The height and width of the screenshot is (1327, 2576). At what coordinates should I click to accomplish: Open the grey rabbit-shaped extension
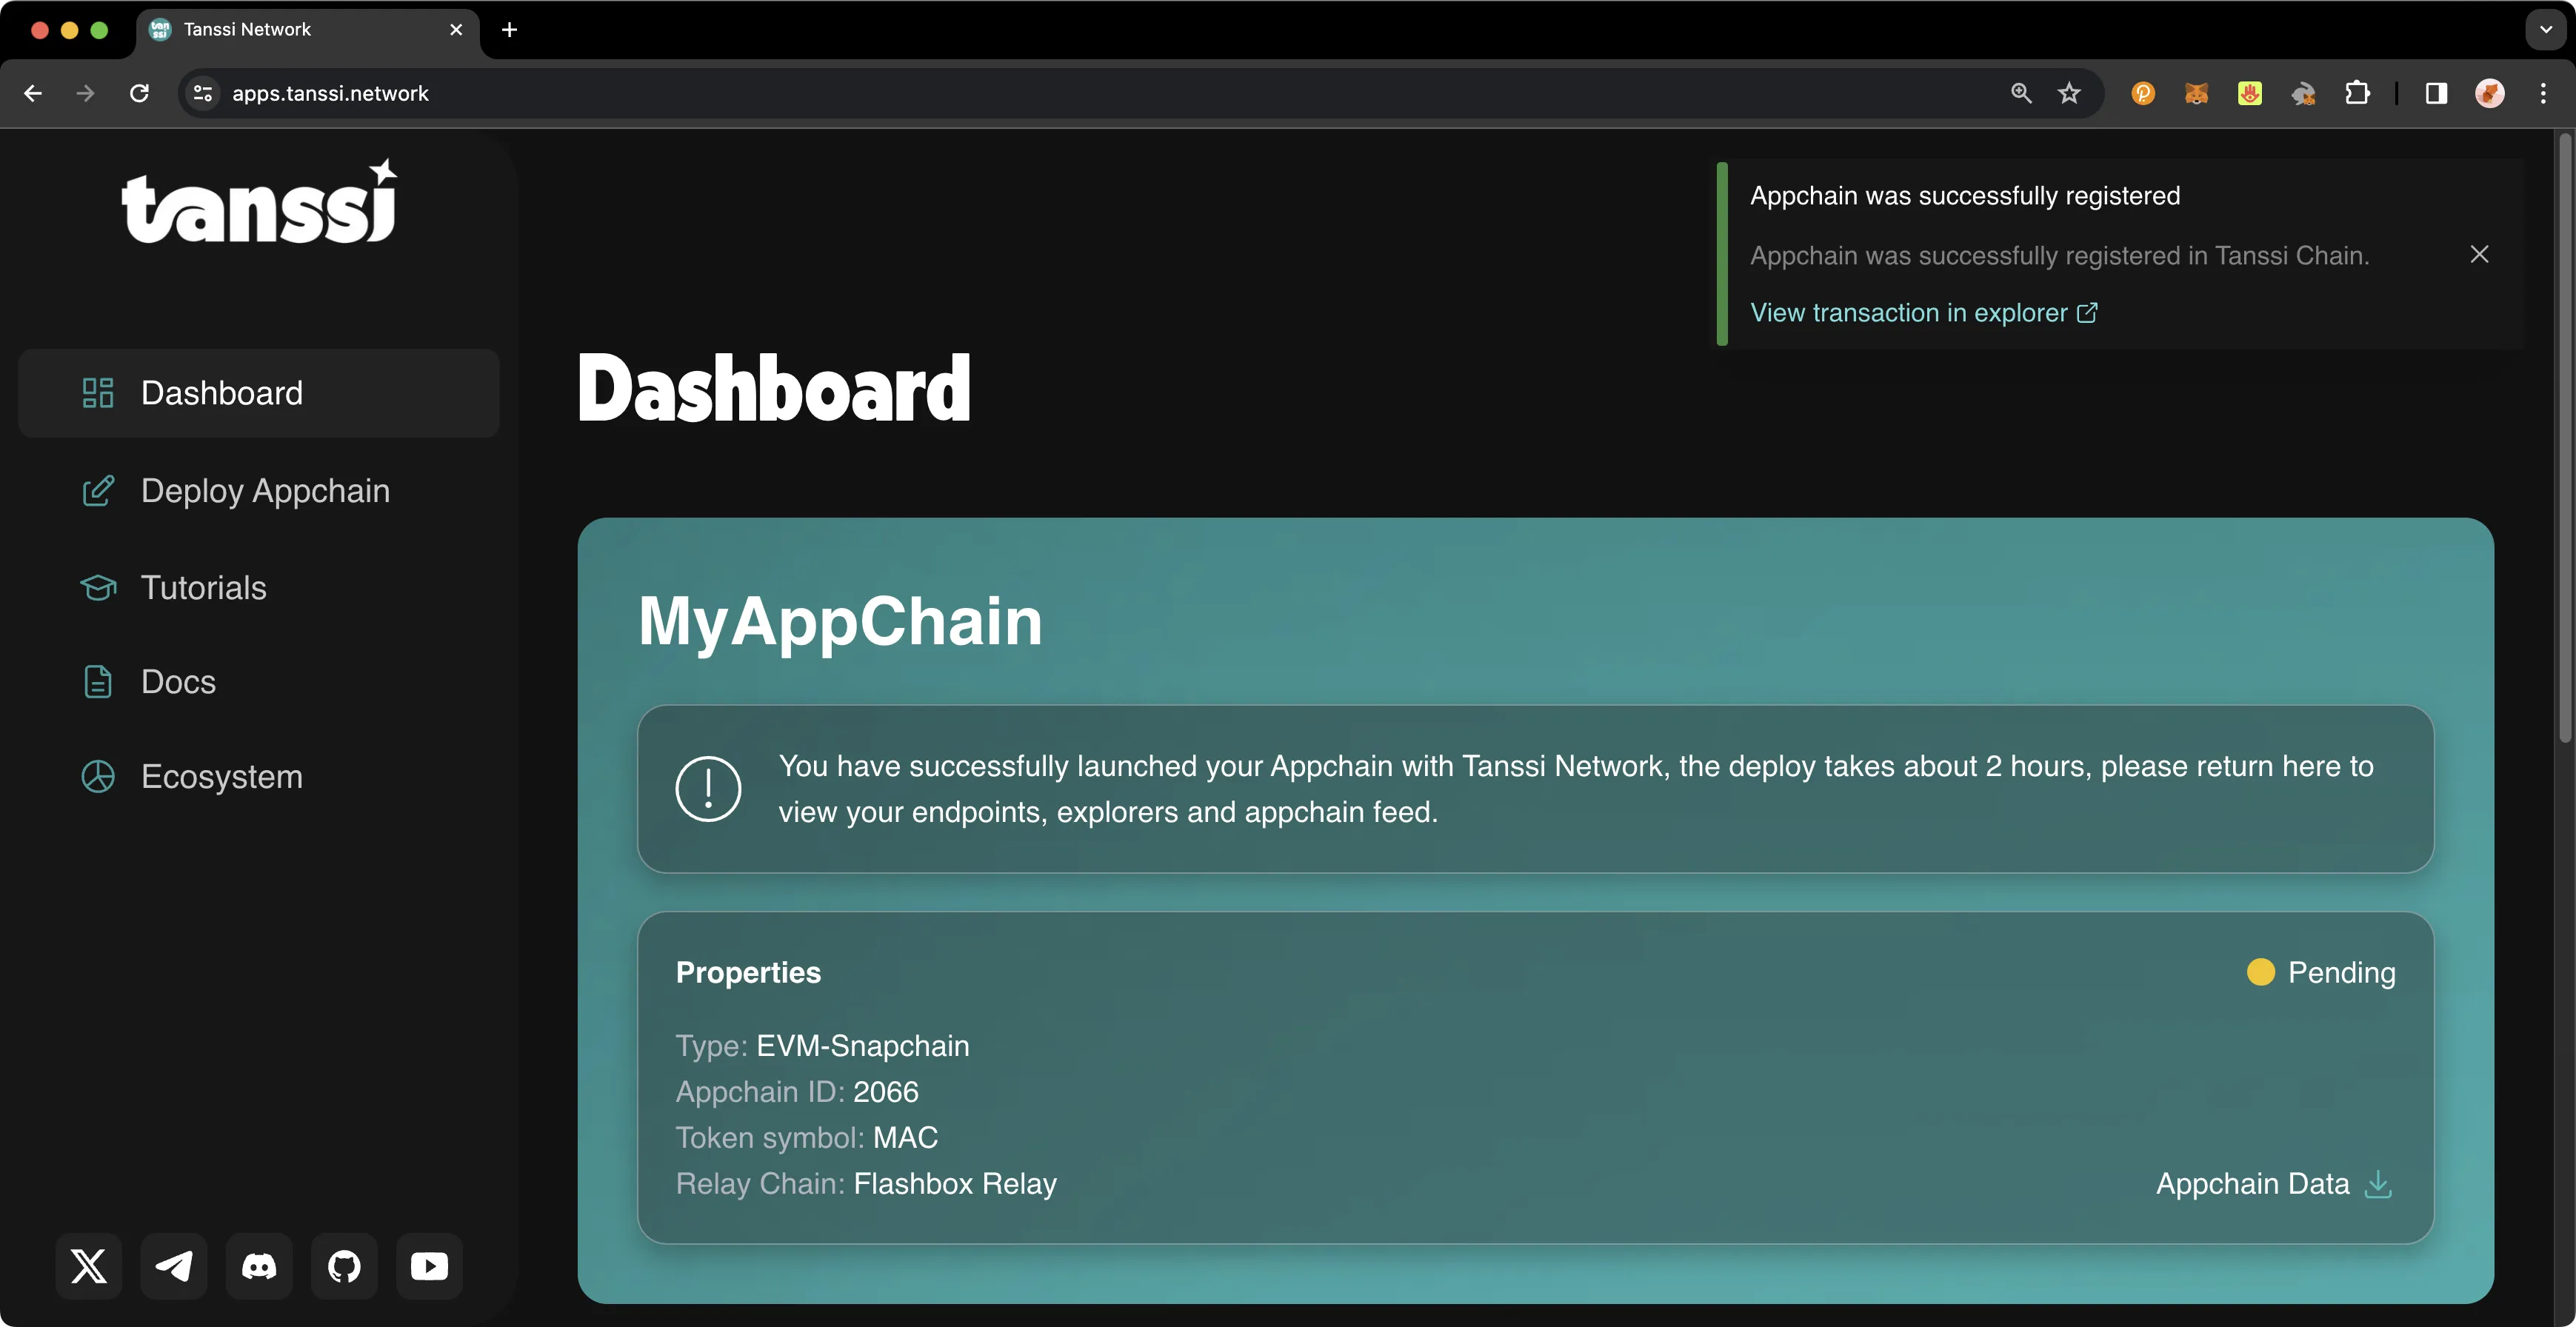(x=2304, y=93)
